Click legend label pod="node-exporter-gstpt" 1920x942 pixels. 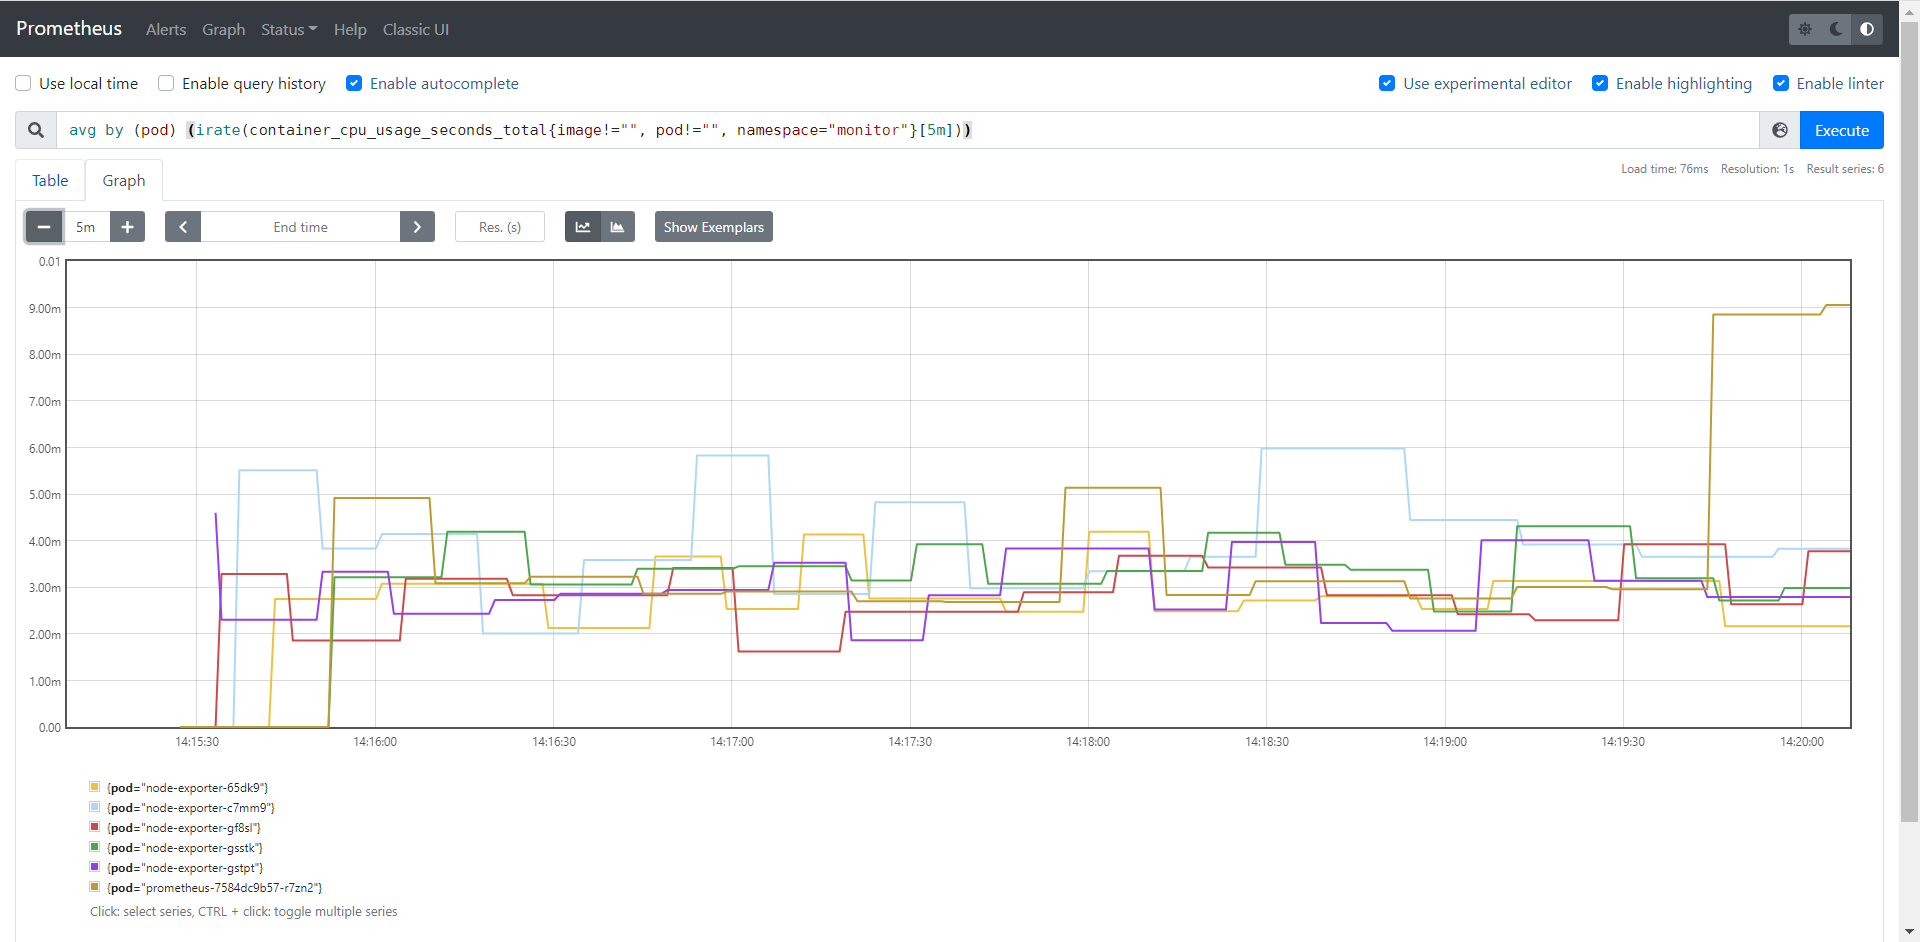click(x=185, y=868)
